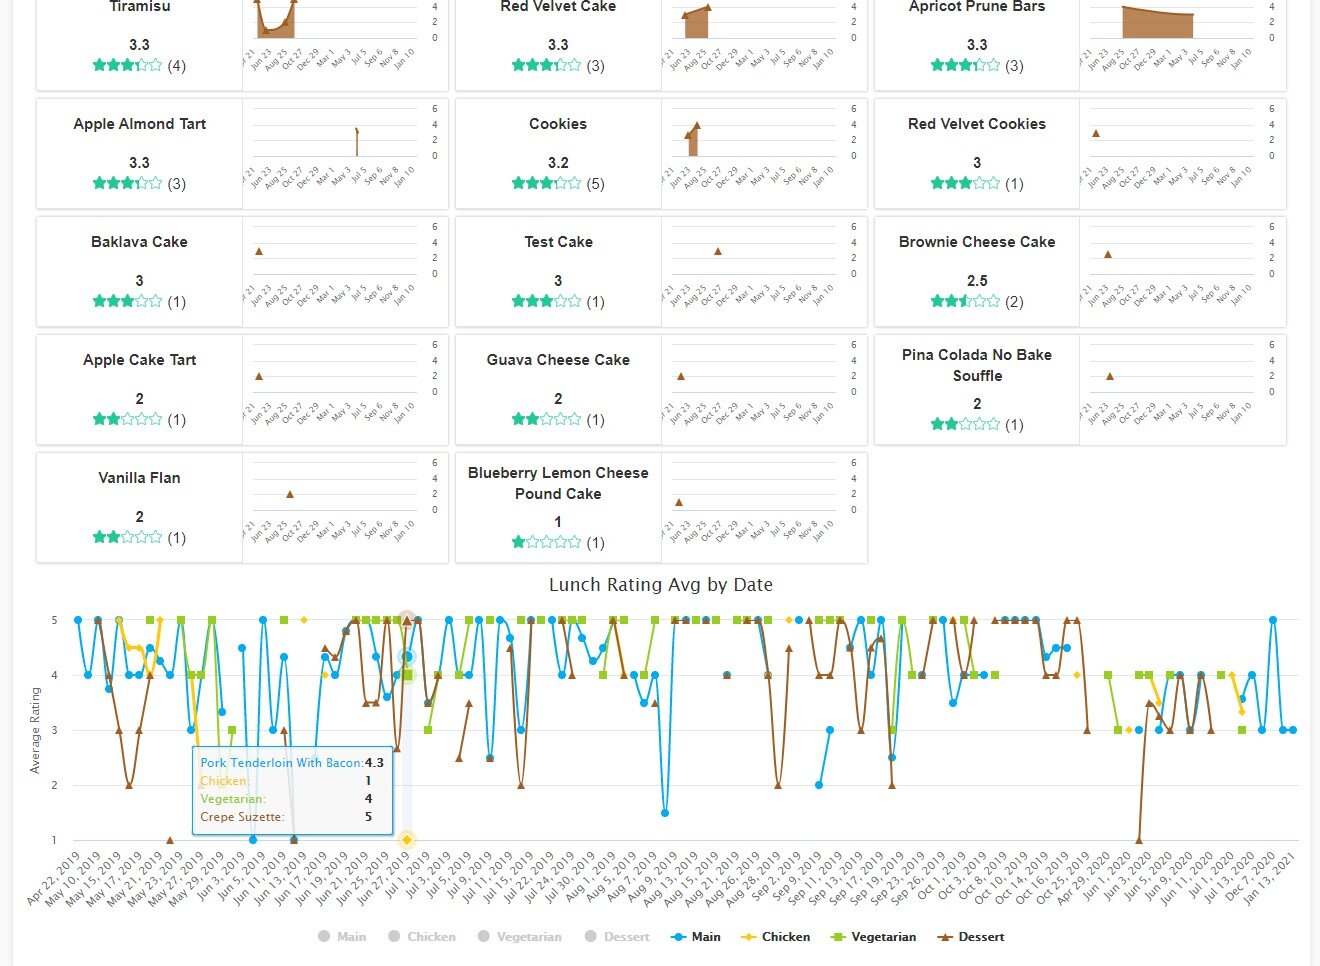Click the Test Cake title
This screenshot has width=1320, height=966.
[558, 242]
